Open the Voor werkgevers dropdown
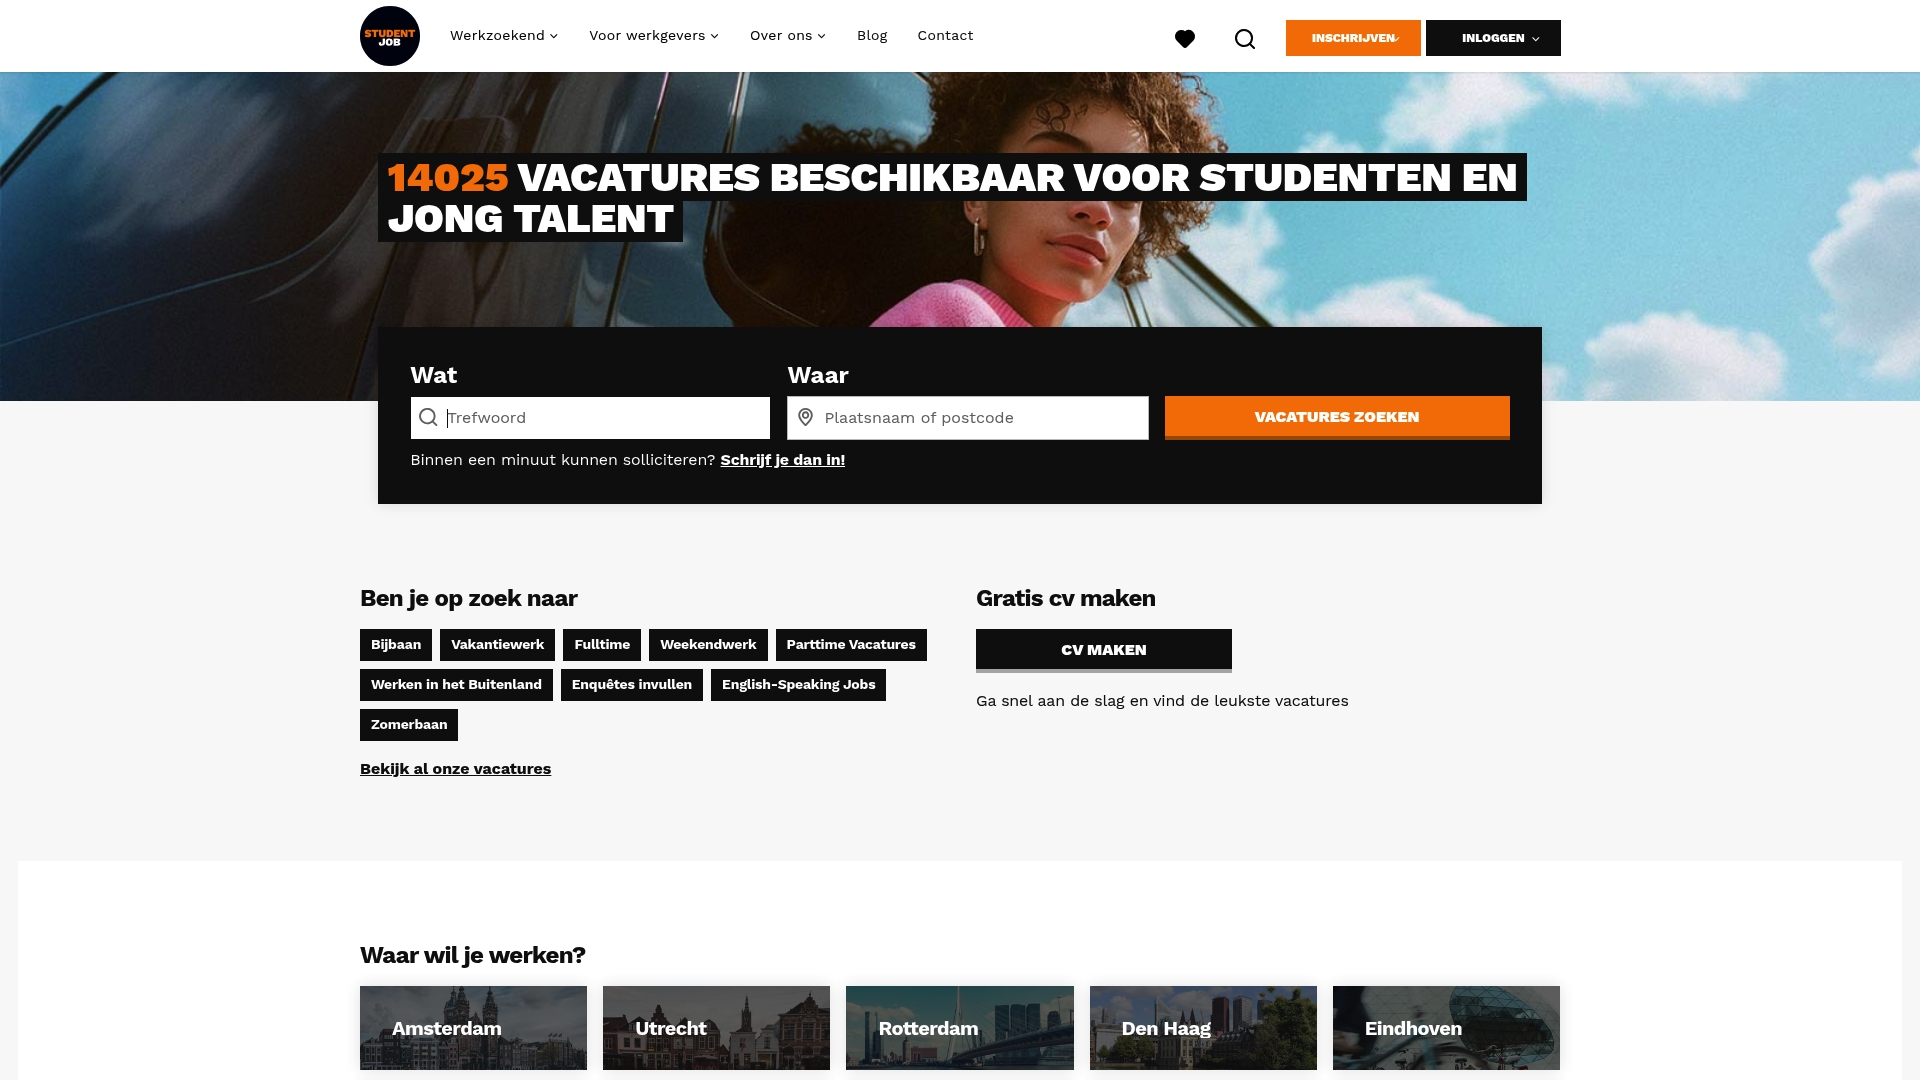Screen dimensions: 1920x1080 pyautogui.click(x=652, y=35)
